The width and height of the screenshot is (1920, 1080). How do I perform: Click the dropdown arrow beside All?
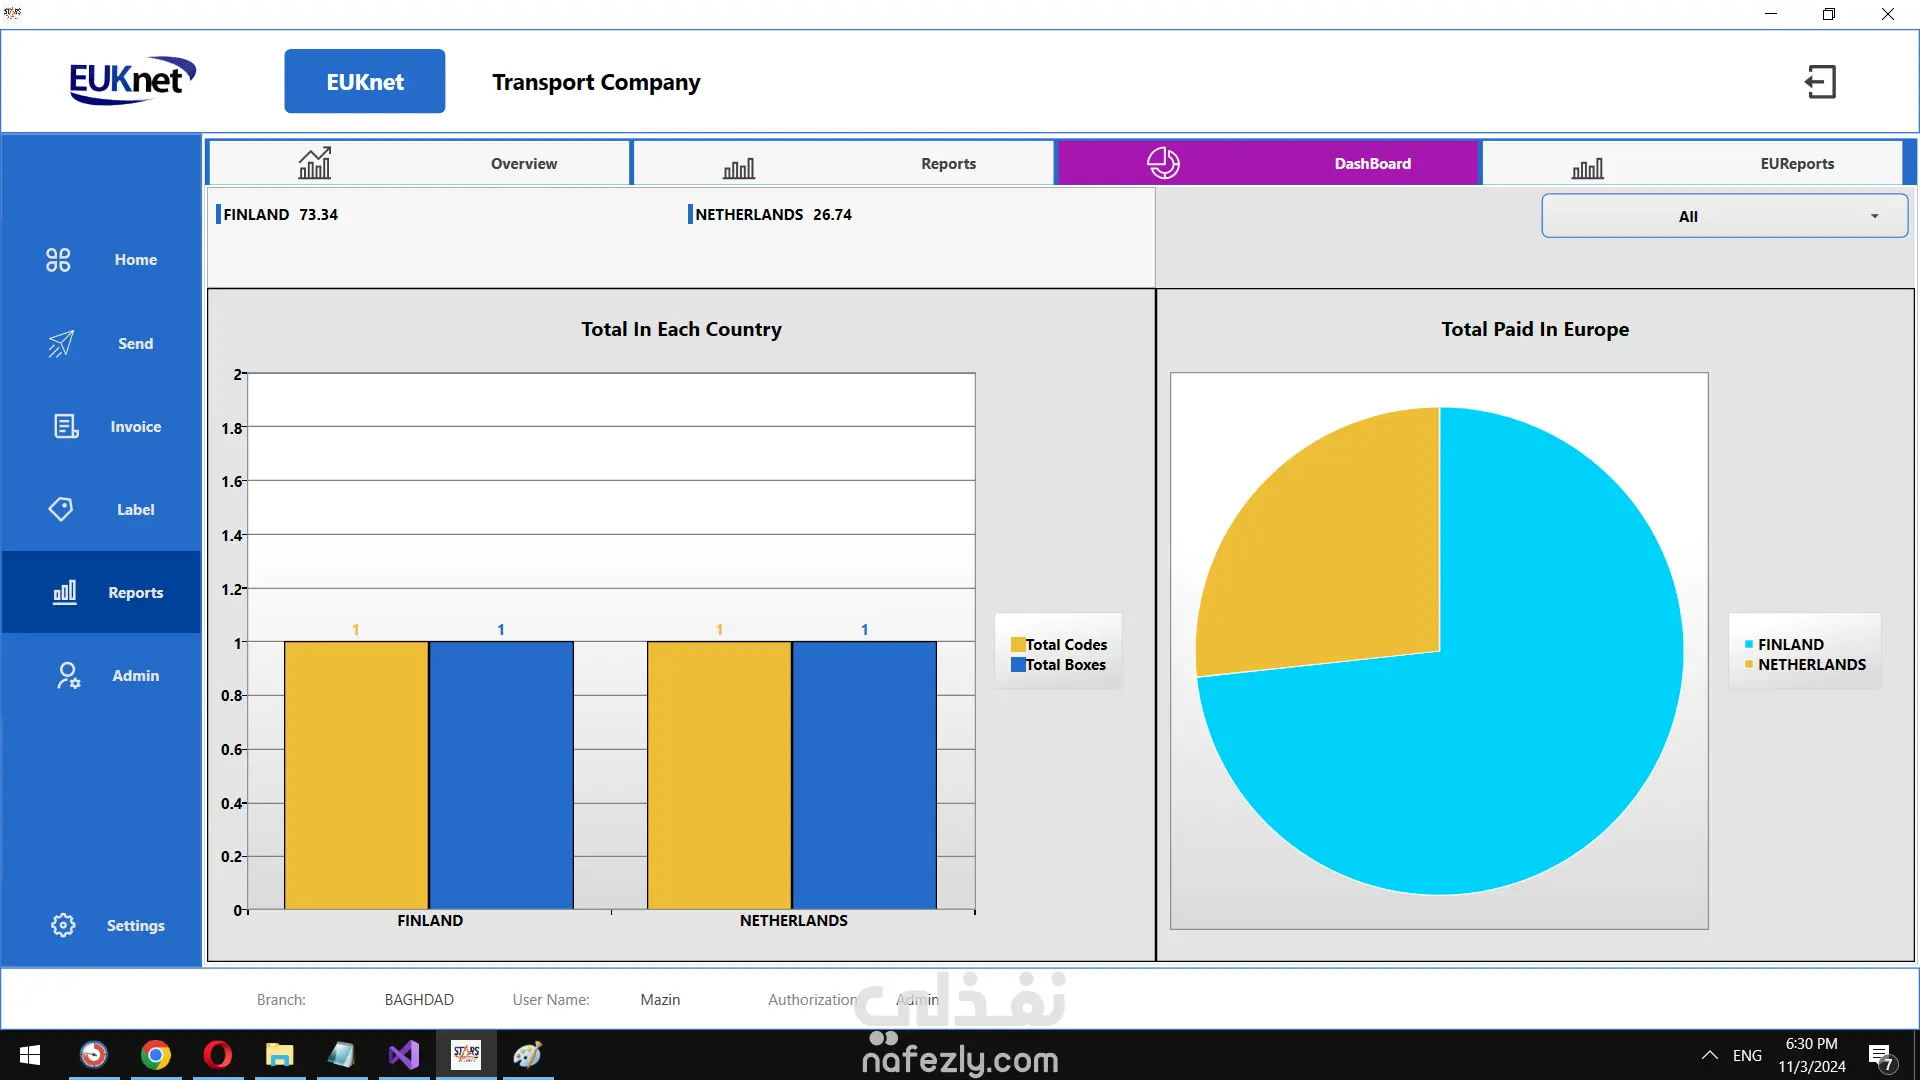pyautogui.click(x=1875, y=216)
